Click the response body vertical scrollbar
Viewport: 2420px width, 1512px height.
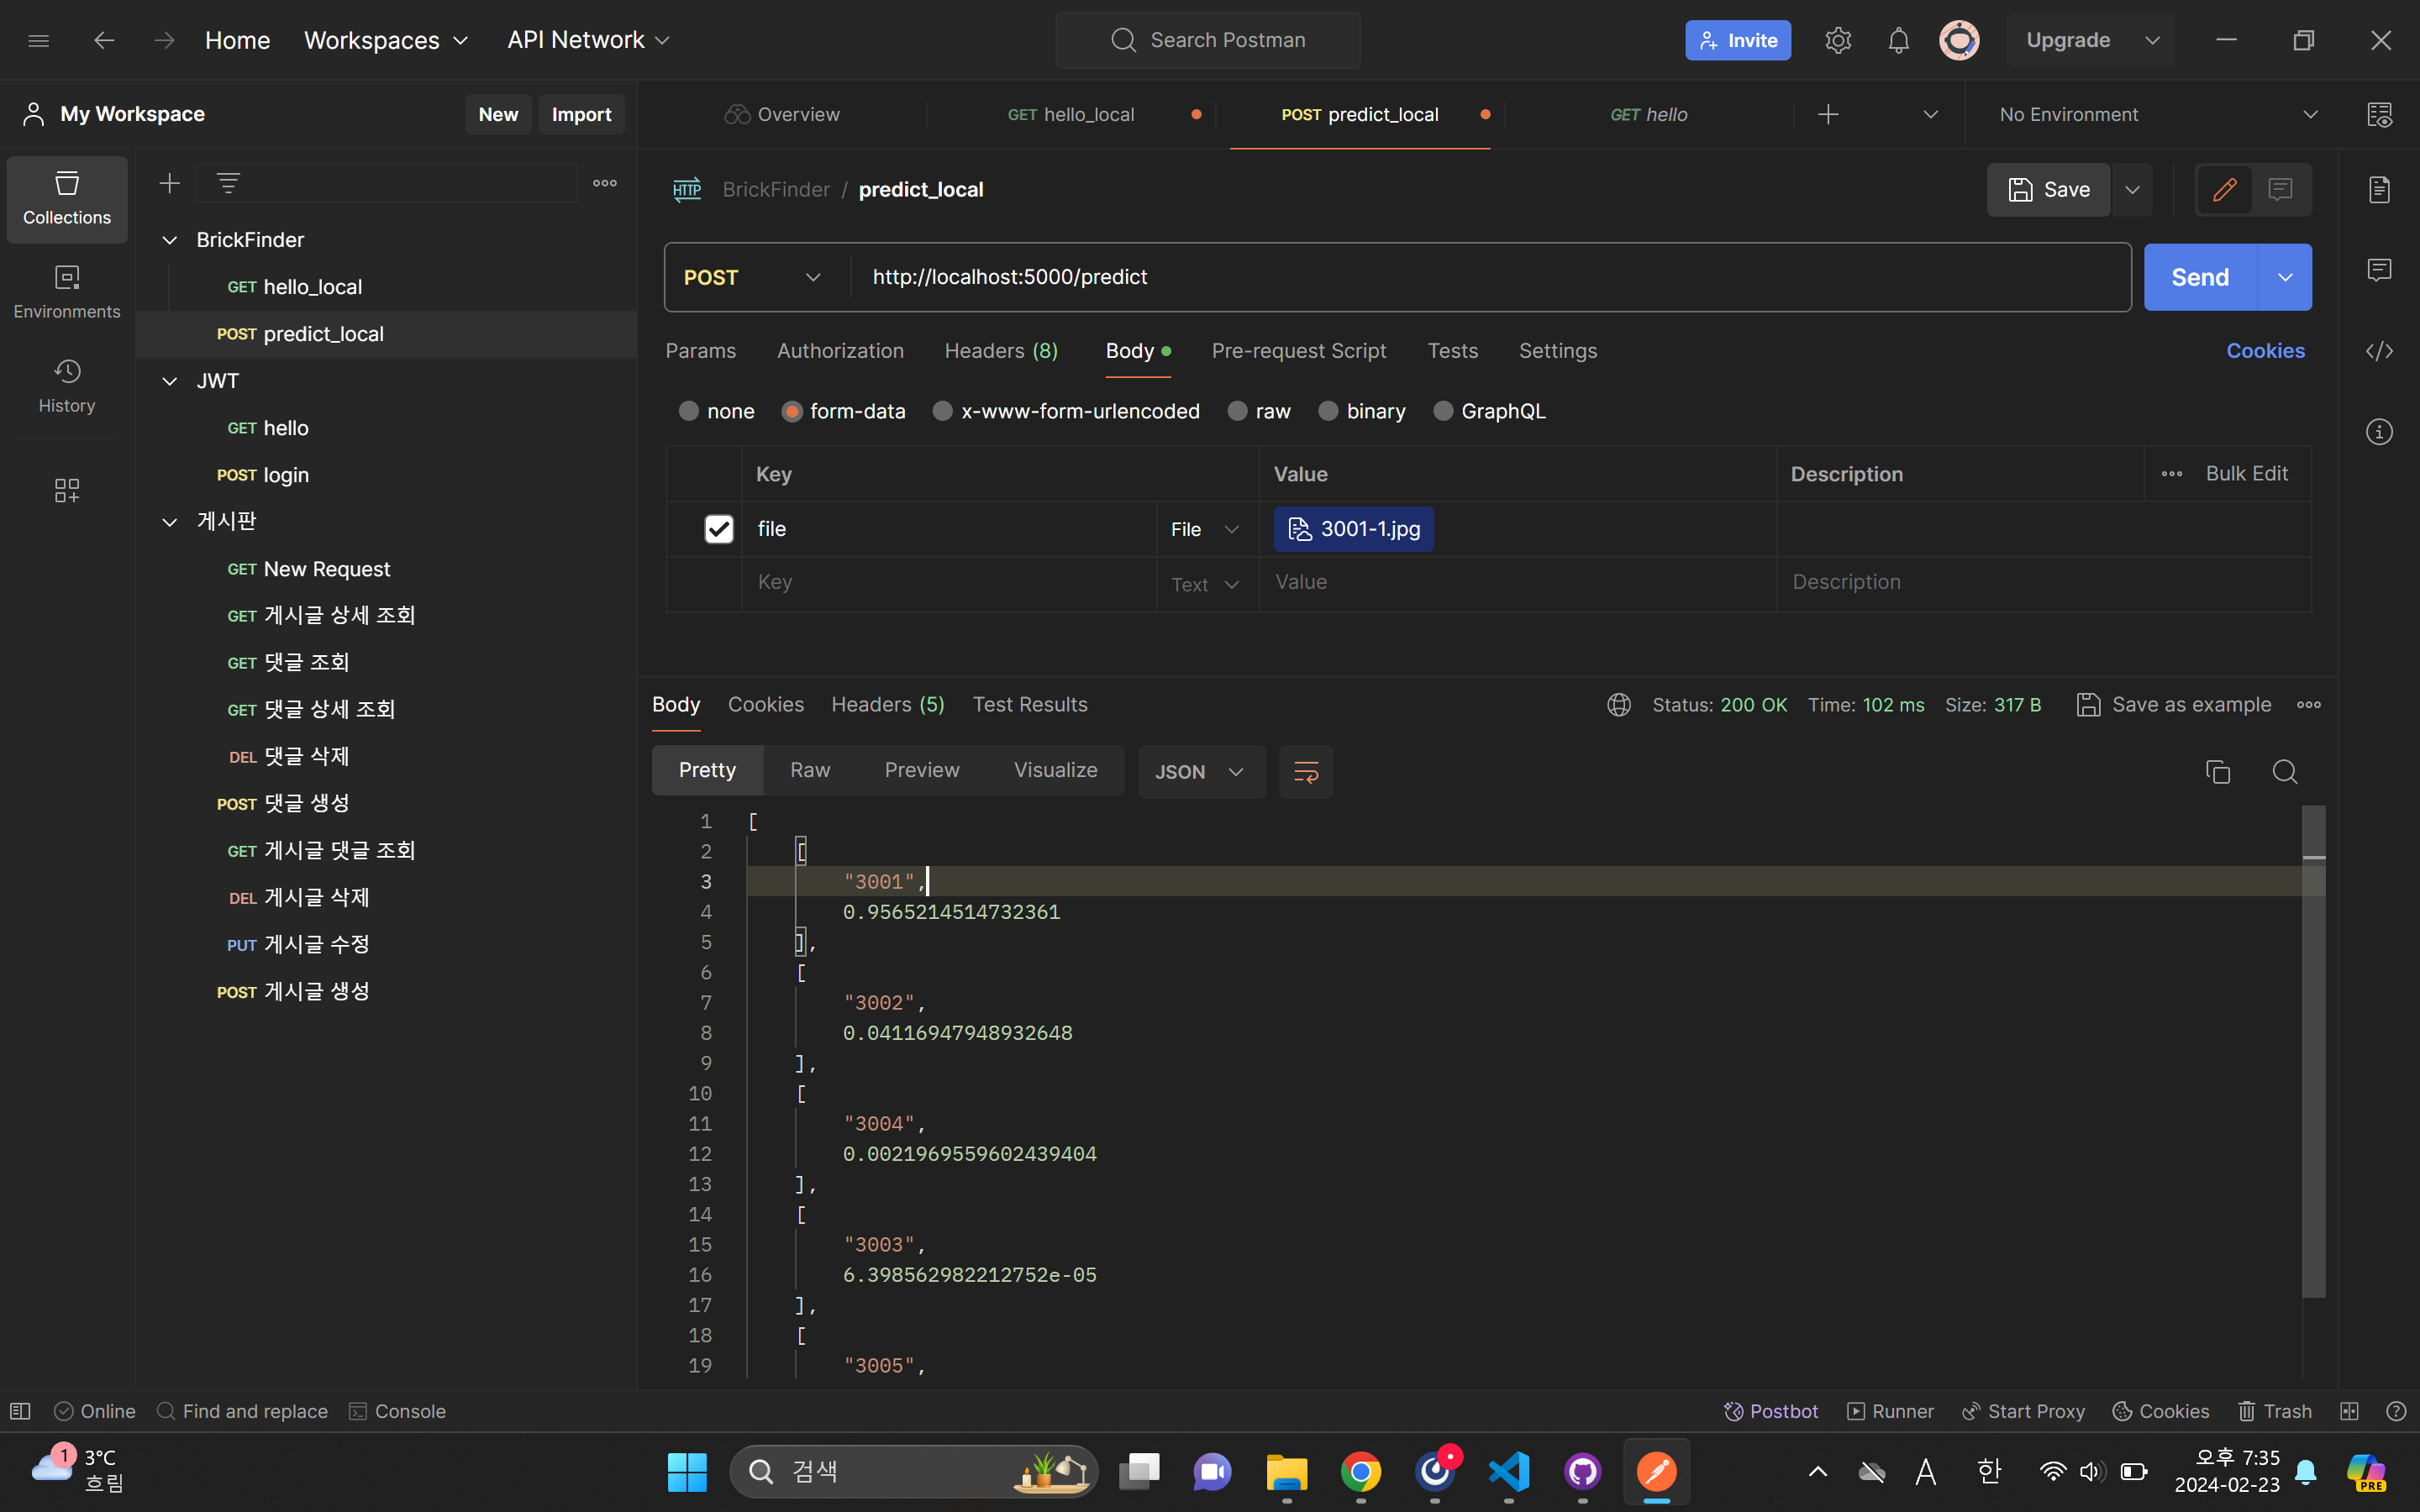pos(2314,1051)
